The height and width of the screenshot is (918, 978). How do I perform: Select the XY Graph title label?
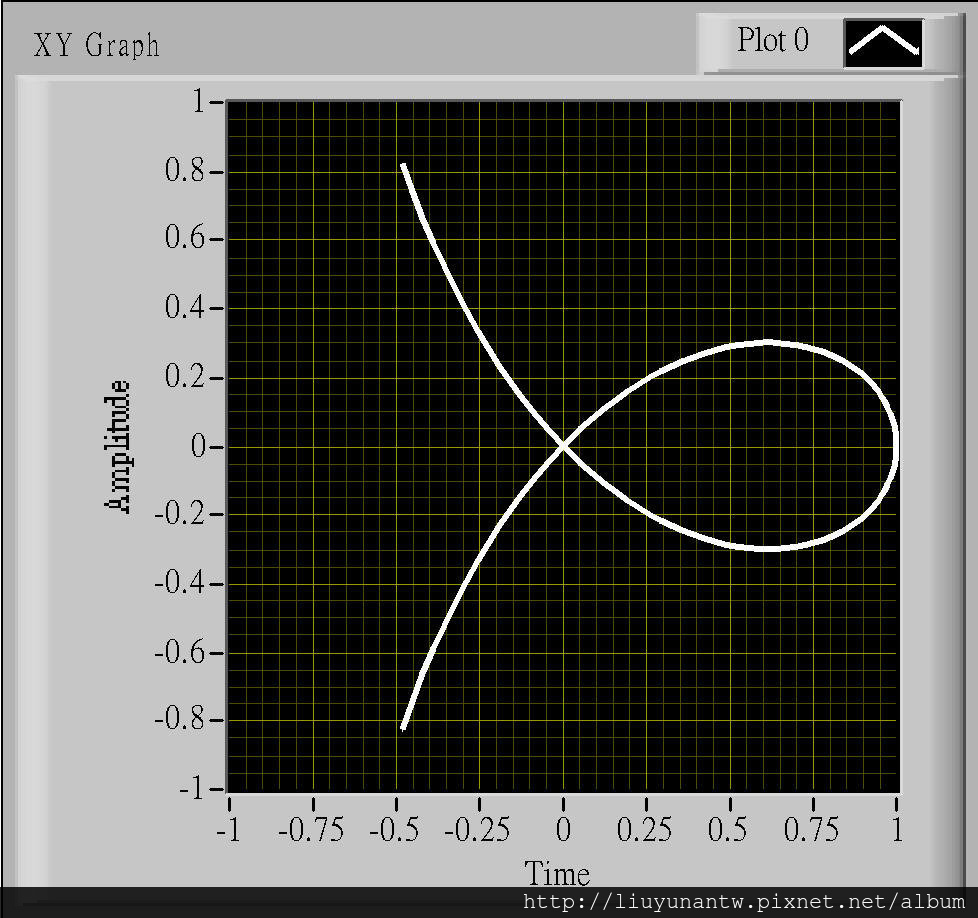point(96,46)
